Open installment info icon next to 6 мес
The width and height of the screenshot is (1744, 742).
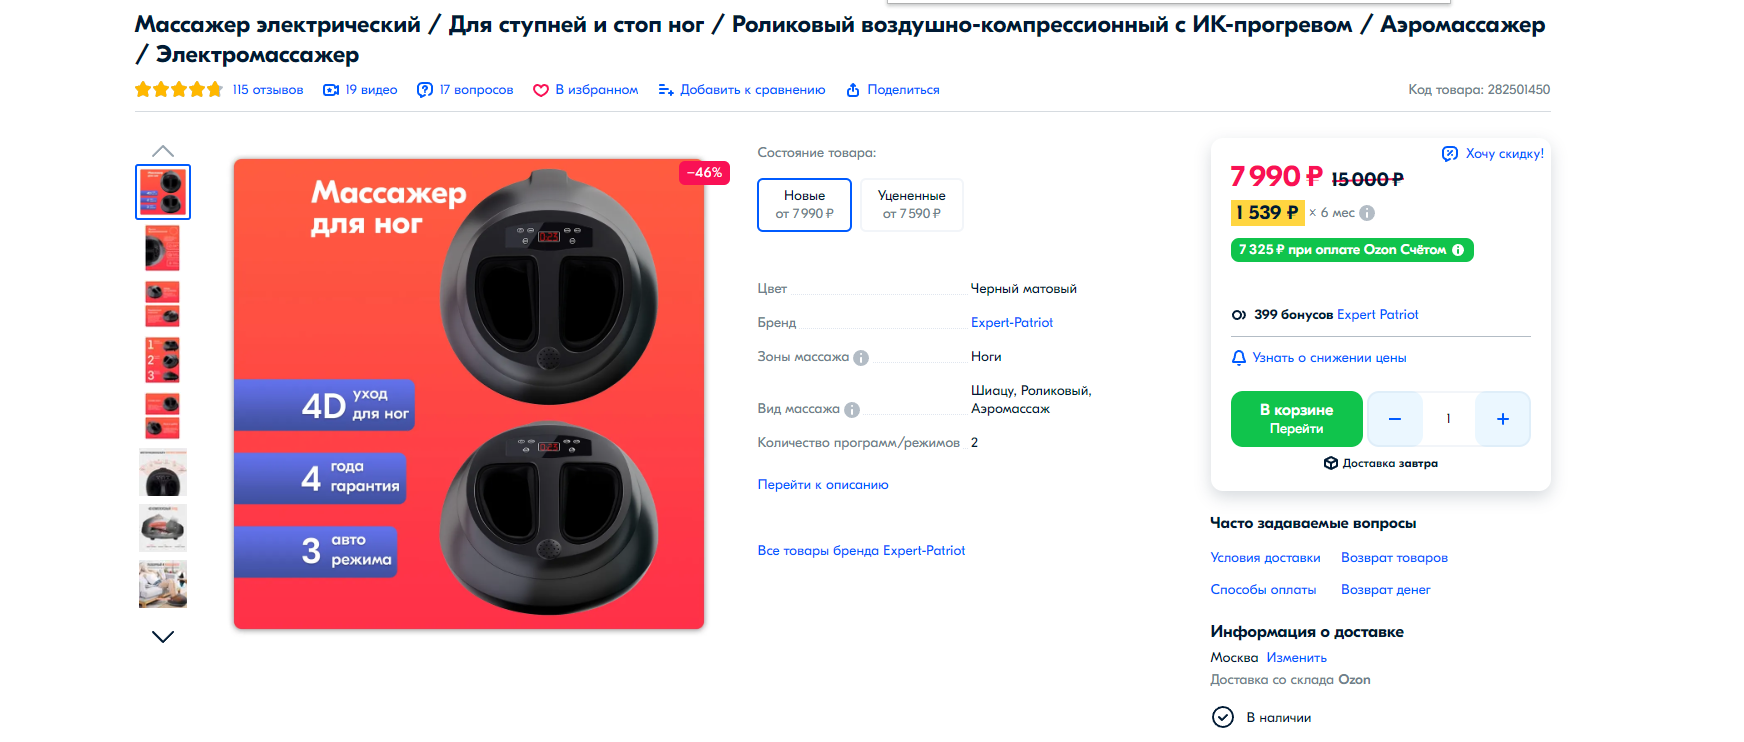(1367, 213)
